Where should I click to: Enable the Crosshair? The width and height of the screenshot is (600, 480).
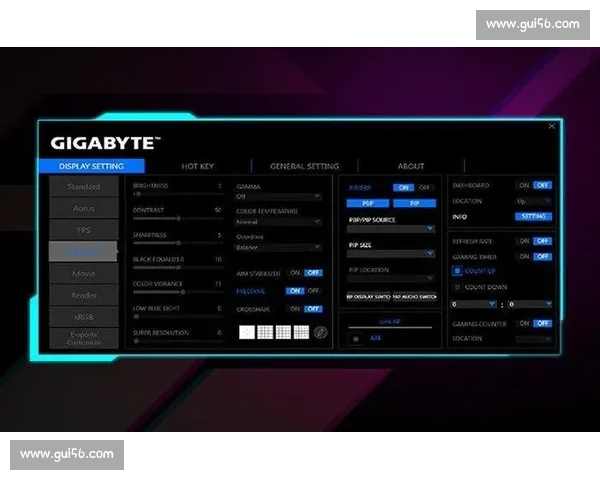[295, 309]
